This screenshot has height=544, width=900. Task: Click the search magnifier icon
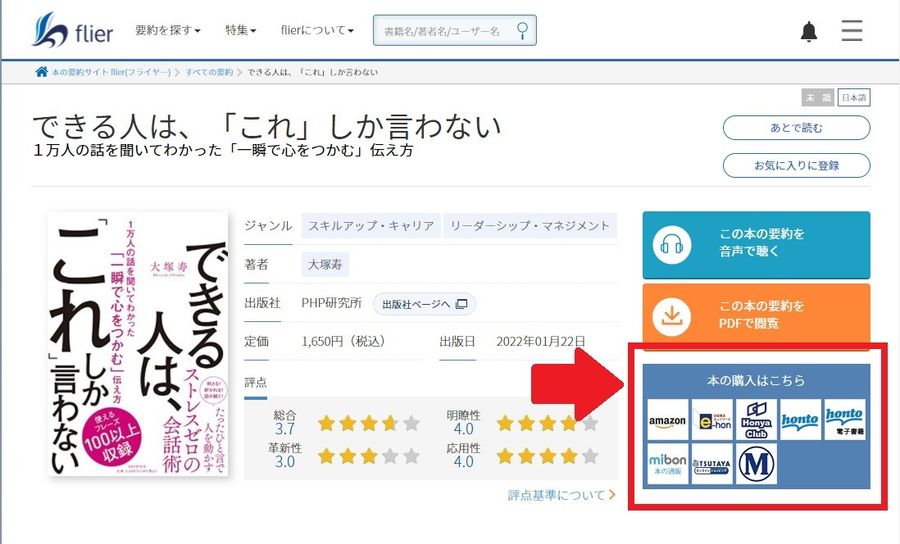pos(522,30)
